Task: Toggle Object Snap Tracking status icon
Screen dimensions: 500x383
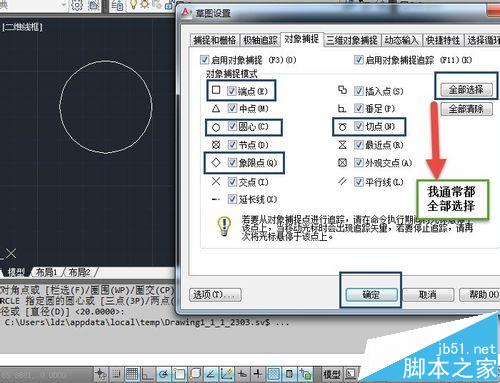Action: 211,374
